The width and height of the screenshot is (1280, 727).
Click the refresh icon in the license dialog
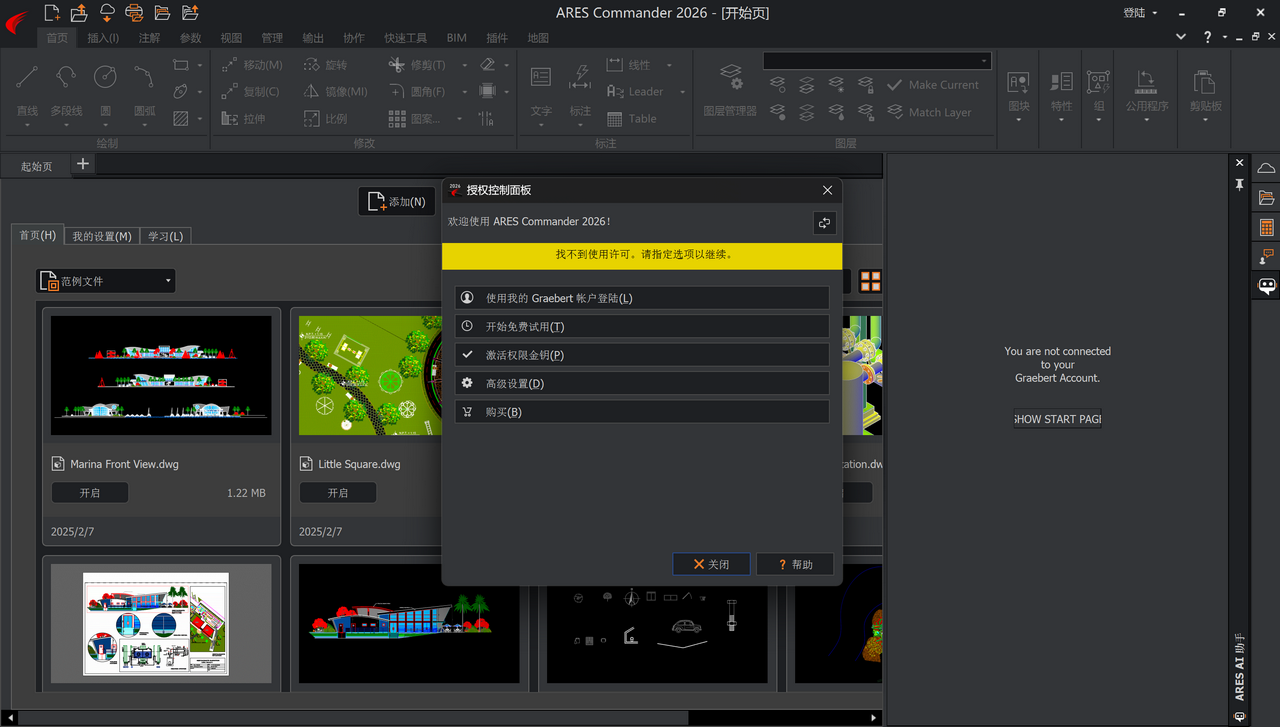click(824, 223)
